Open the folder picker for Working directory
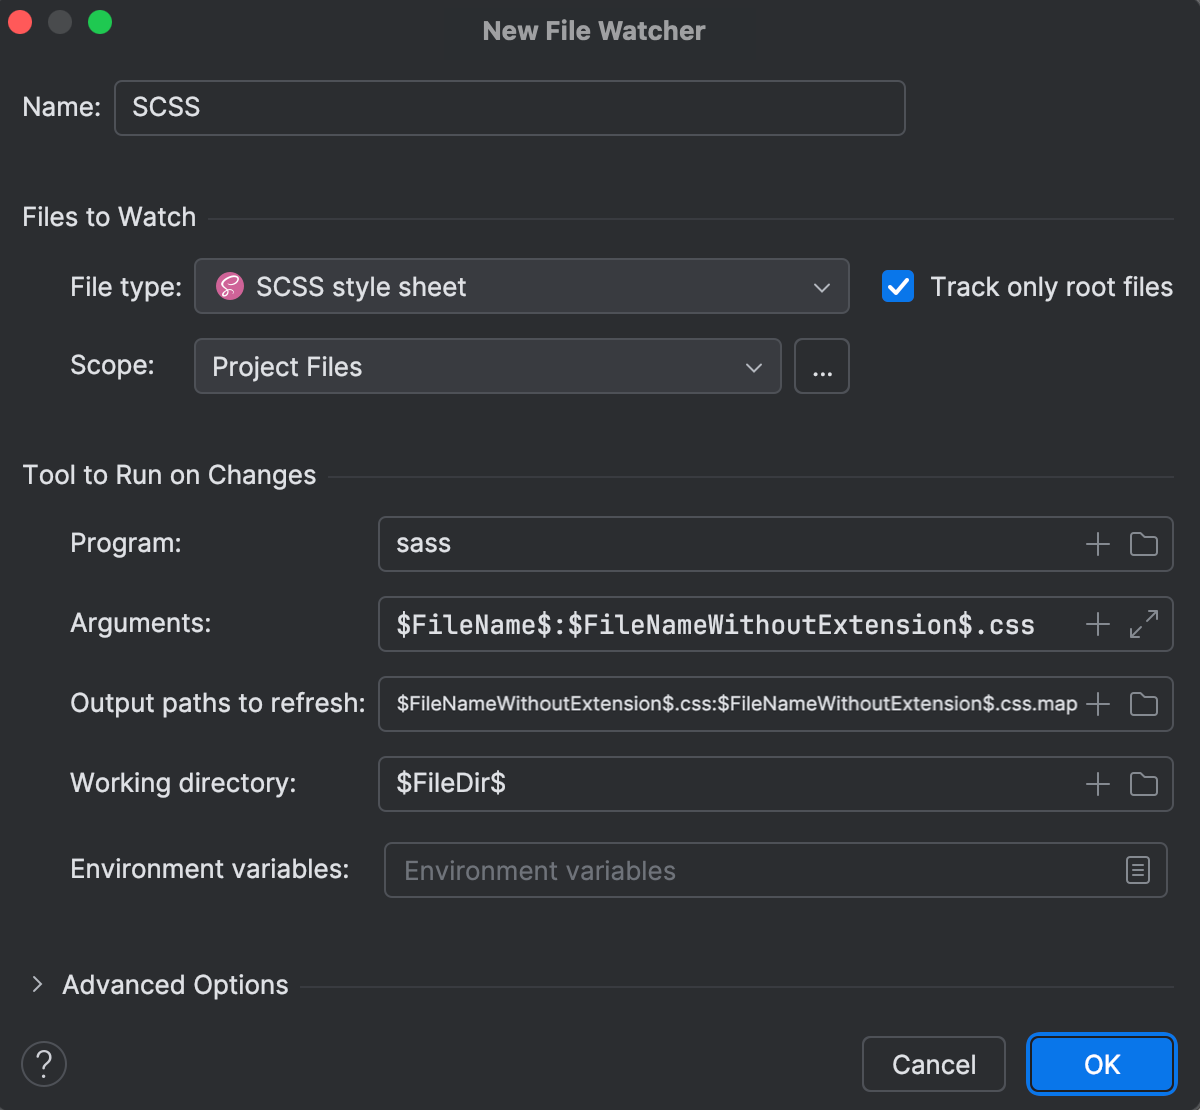 pyautogui.click(x=1144, y=784)
